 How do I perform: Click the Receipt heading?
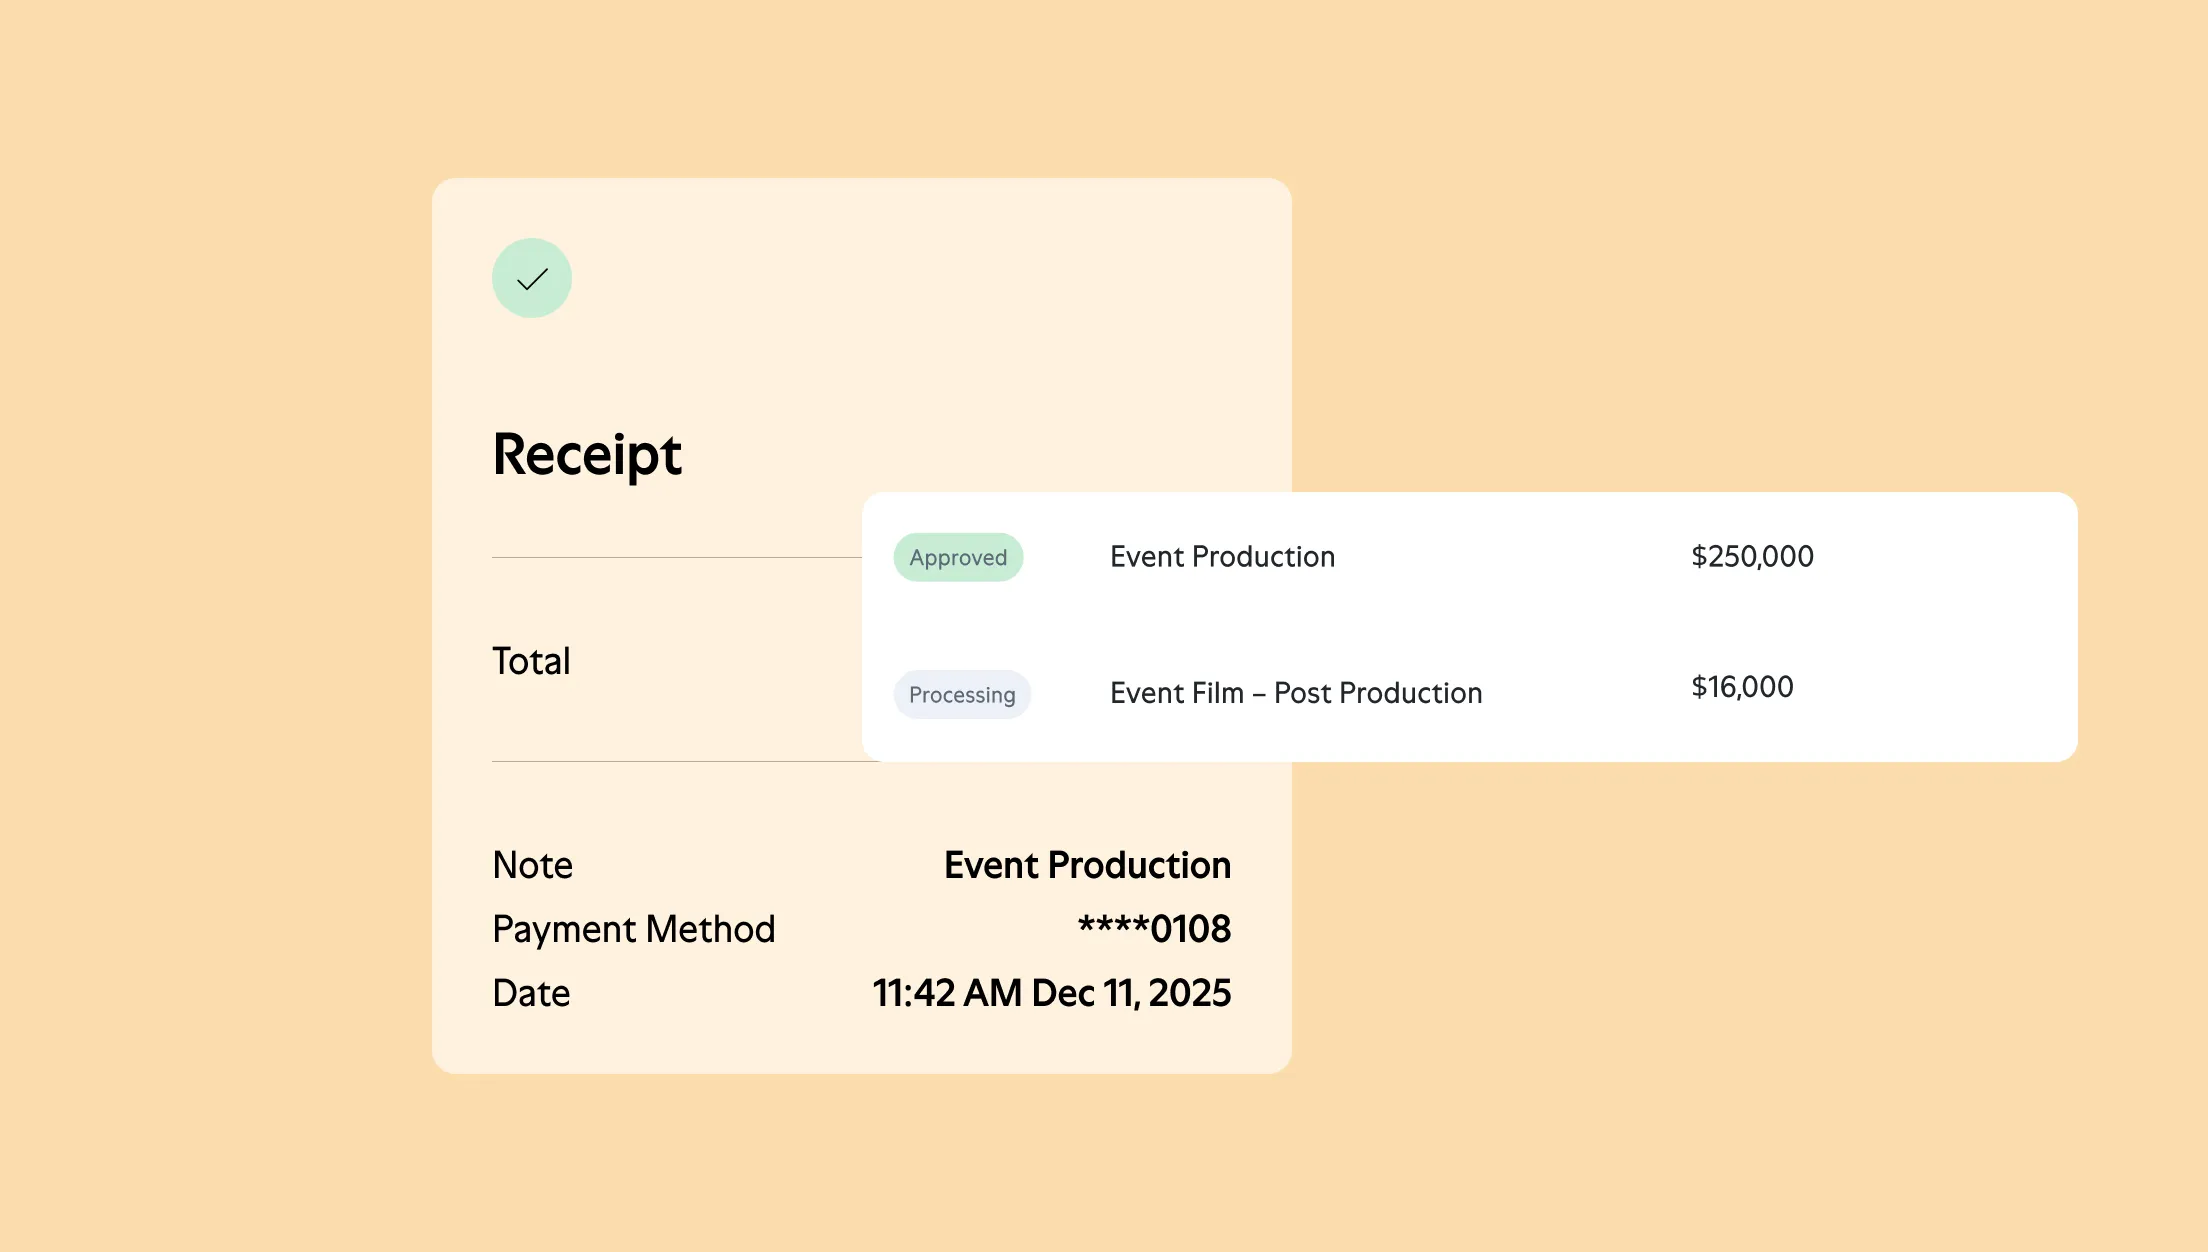pyautogui.click(x=587, y=455)
